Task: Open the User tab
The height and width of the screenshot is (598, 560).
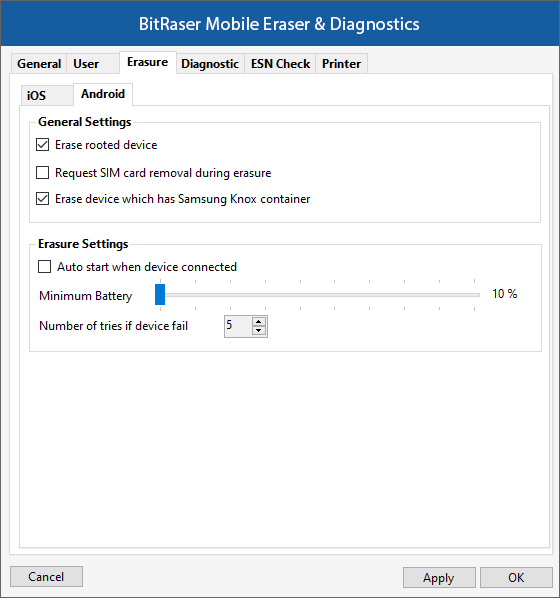Action: 93,64
